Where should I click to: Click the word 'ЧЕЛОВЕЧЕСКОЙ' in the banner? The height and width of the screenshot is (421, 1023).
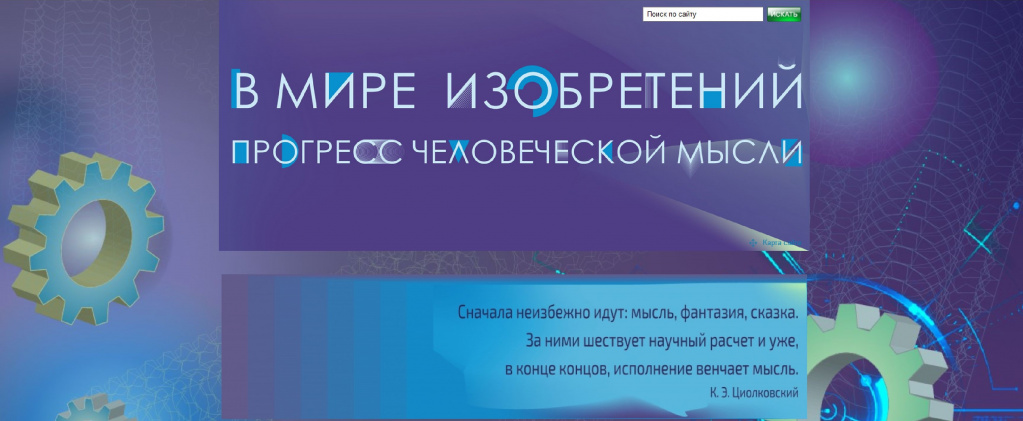coord(539,152)
